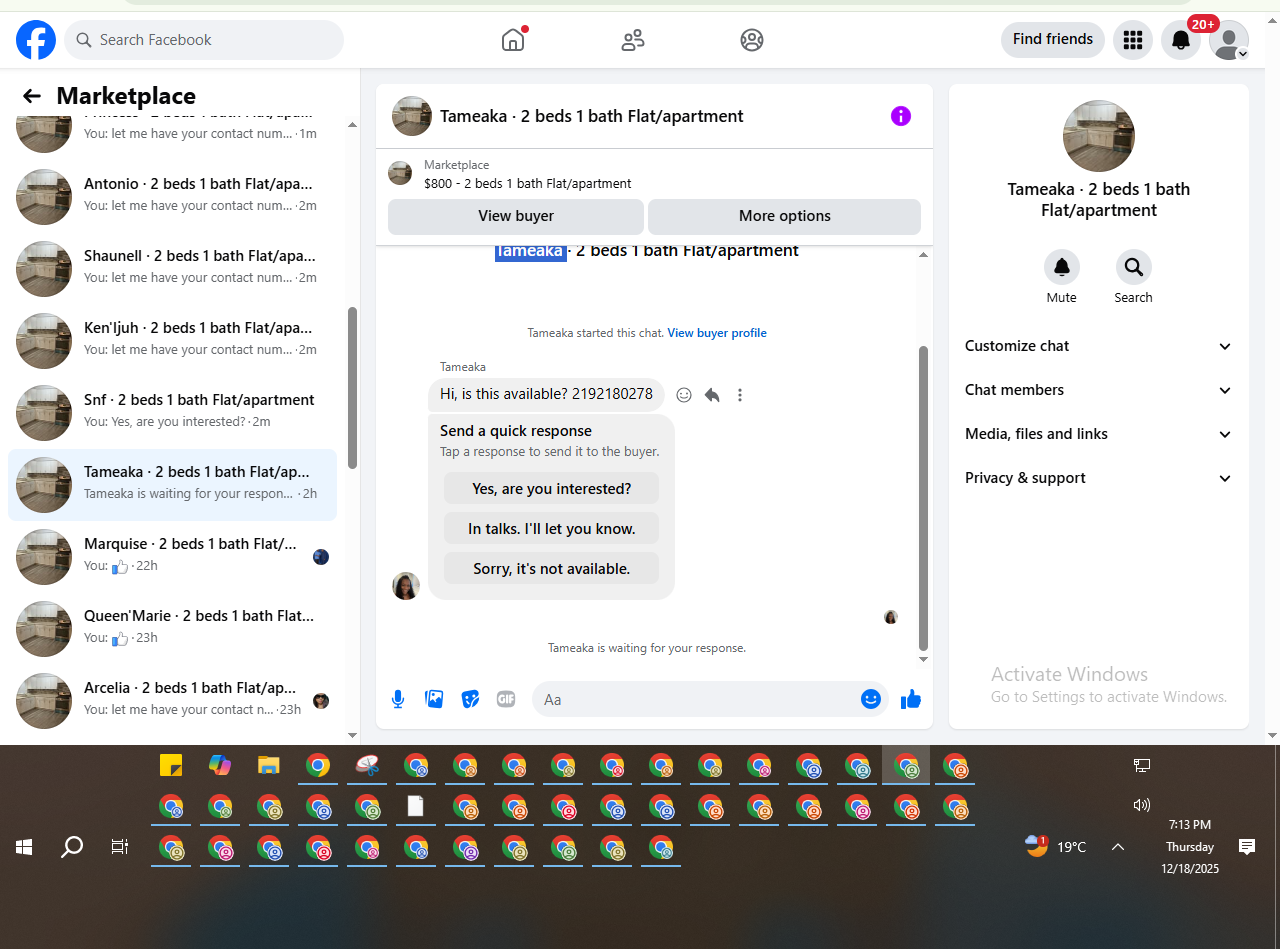The image size is (1280, 949).
Task: Click the conversation list scrollbar thumb
Action: pos(352,388)
